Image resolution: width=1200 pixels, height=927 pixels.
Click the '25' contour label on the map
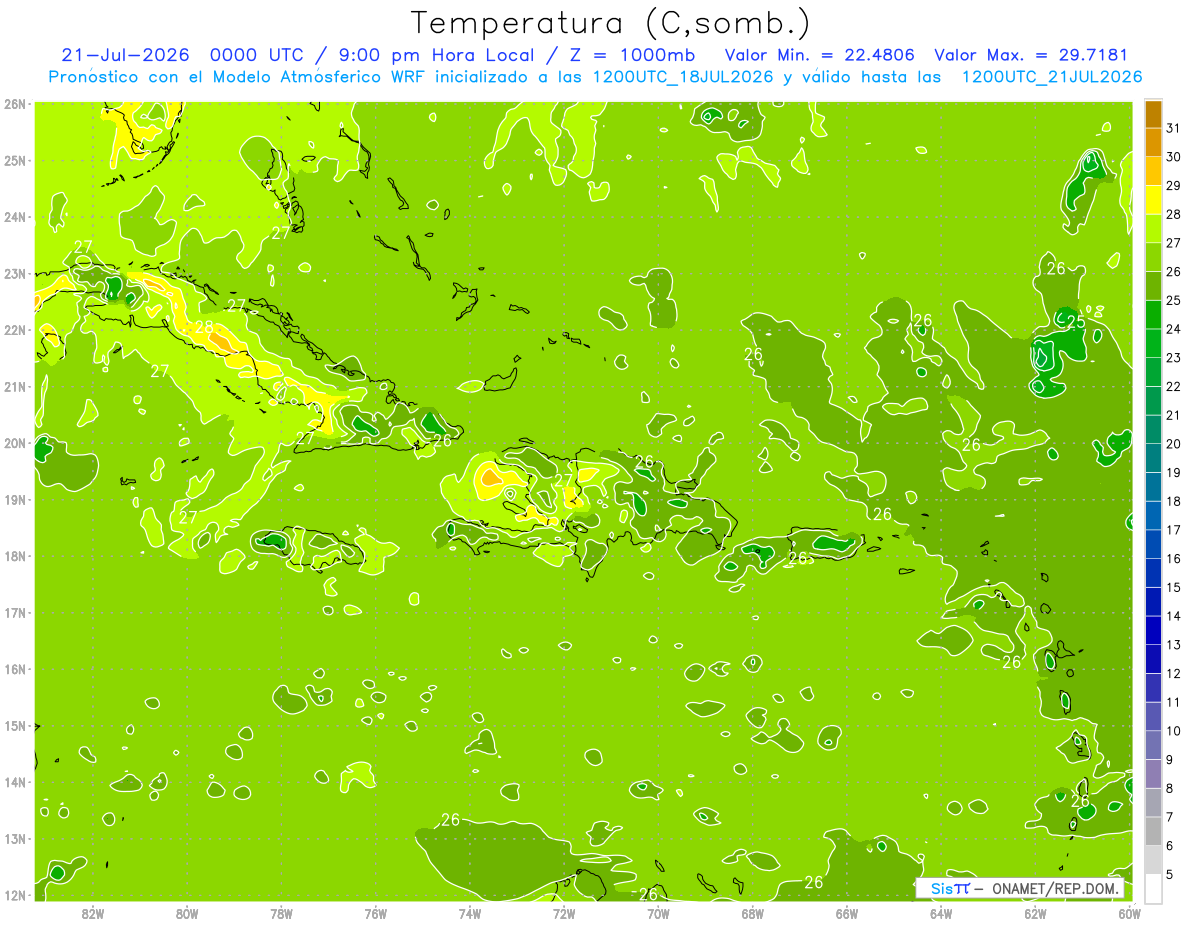[1076, 322]
